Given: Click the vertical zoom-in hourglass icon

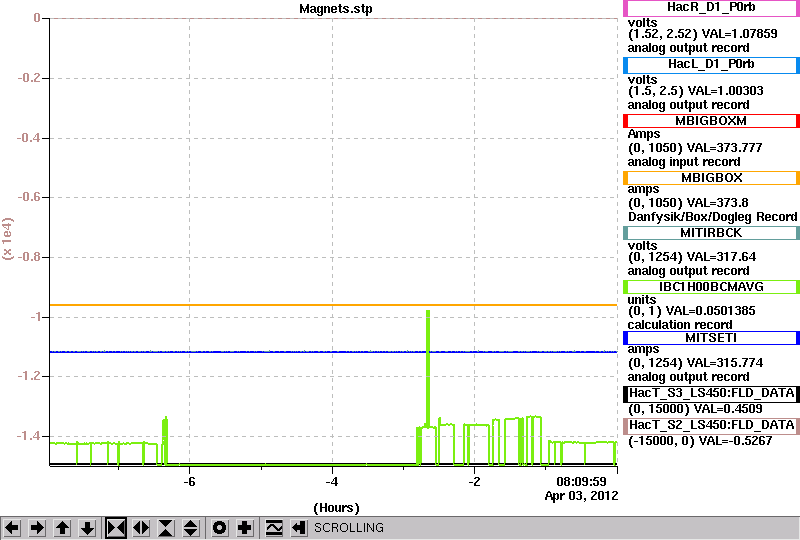Looking at the screenshot, I should [166, 528].
